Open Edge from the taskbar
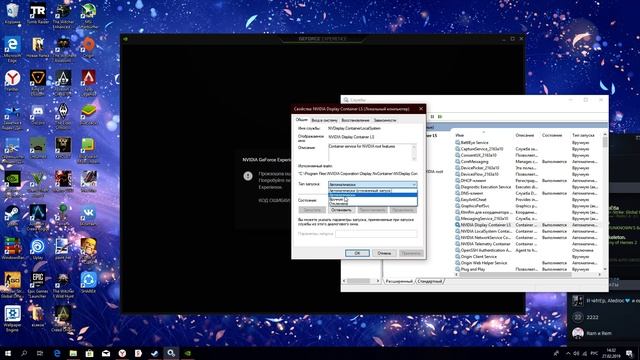 57,353
